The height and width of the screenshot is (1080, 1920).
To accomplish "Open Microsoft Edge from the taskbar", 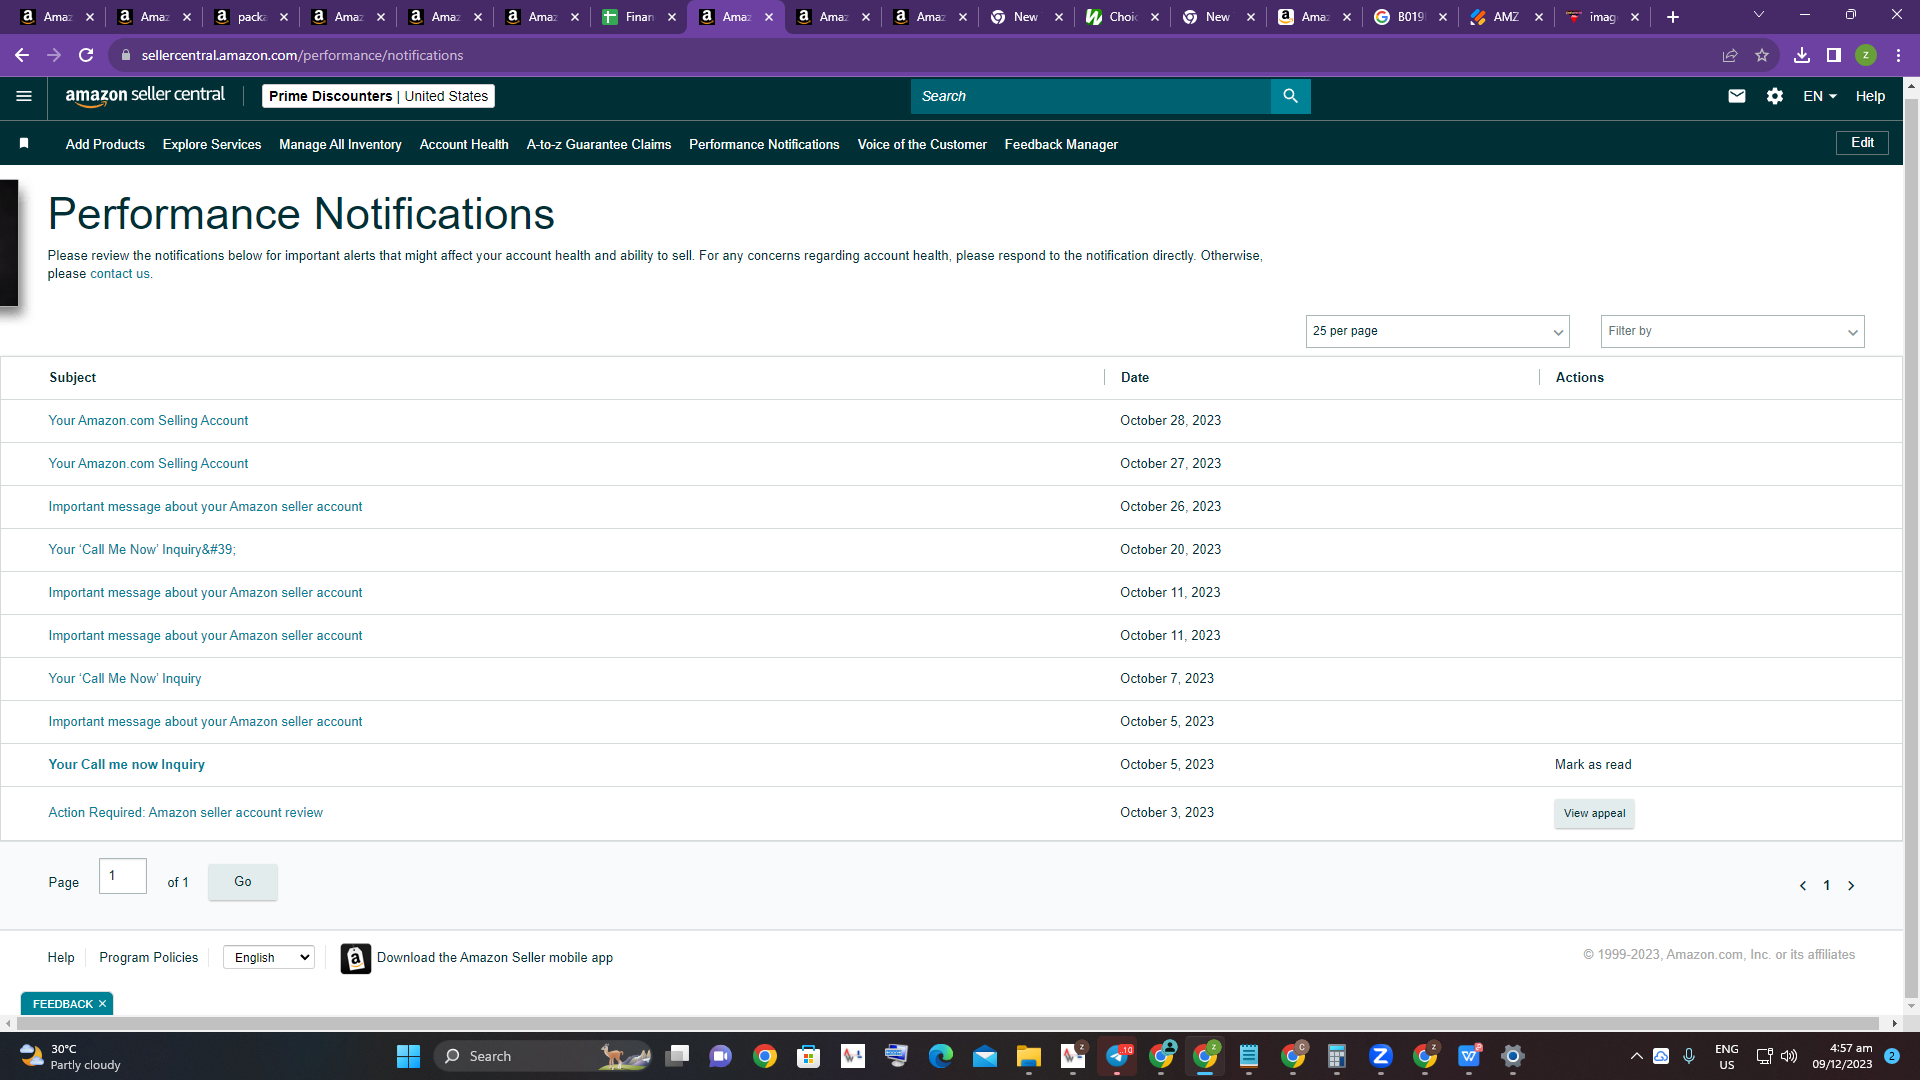I will tap(941, 1056).
